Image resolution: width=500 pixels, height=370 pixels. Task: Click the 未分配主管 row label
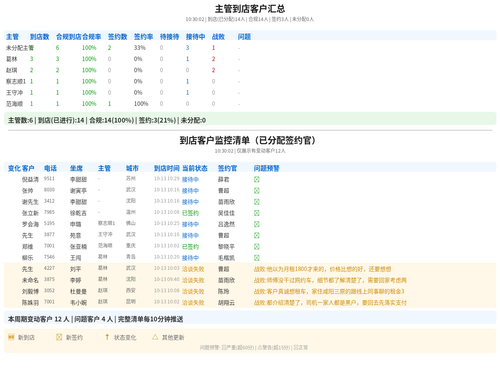pos(20,48)
